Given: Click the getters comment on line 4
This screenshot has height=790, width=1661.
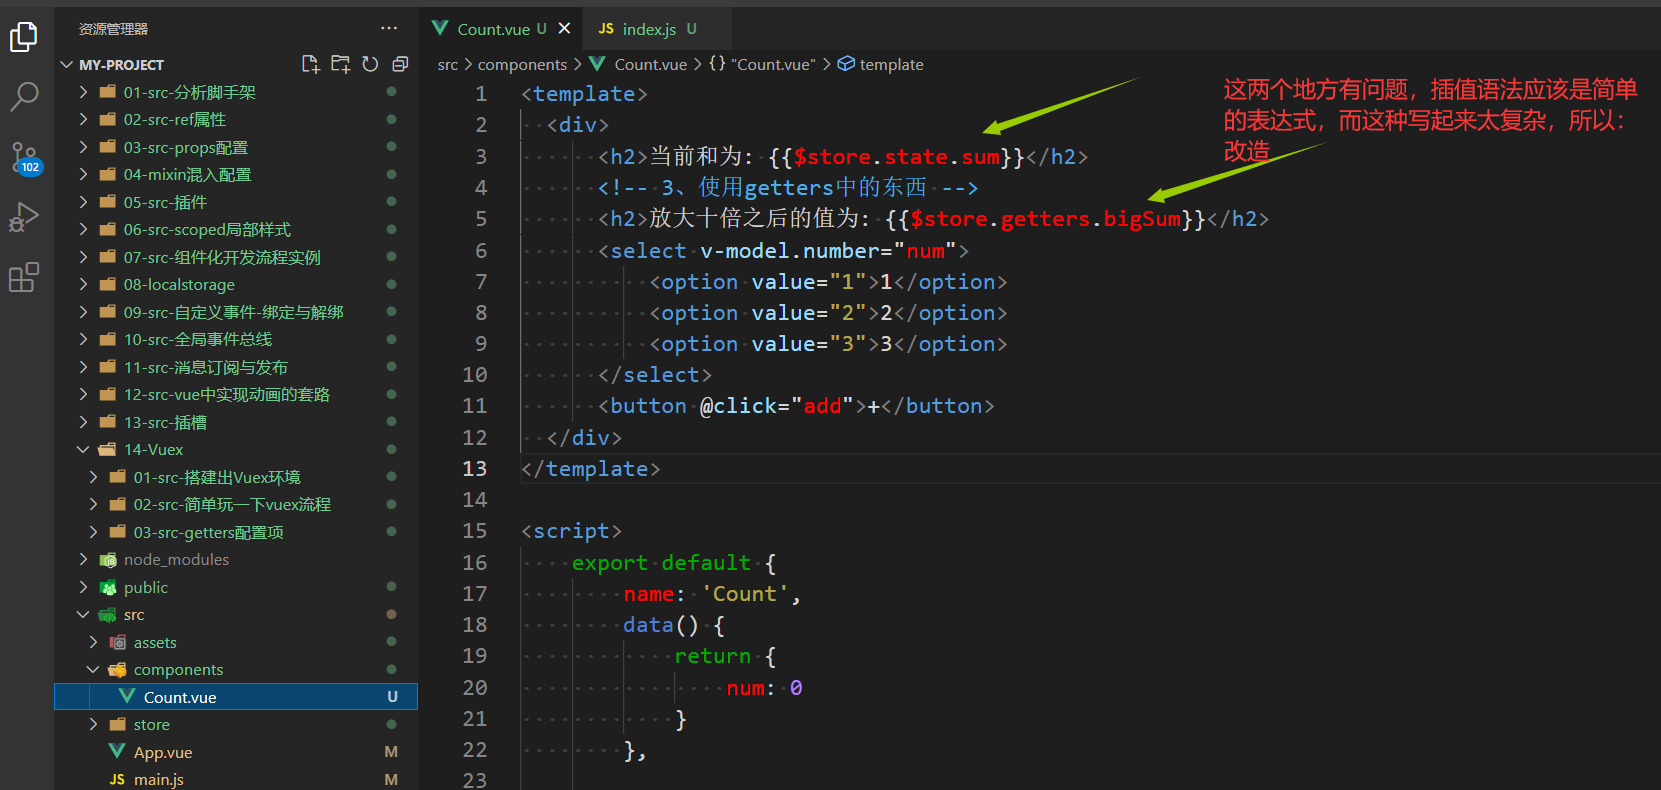Looking at the screenshot, I should coord(788,188).
